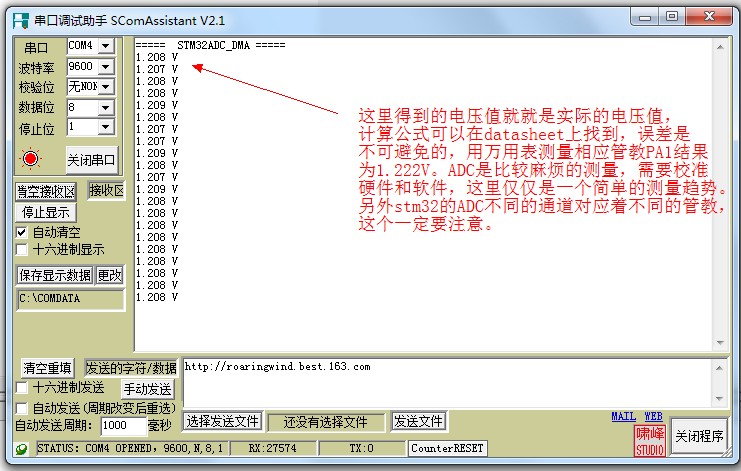Click the CounterRESET button
The image size is (741, 471).
pyautogui.click(x=447, y=448)
